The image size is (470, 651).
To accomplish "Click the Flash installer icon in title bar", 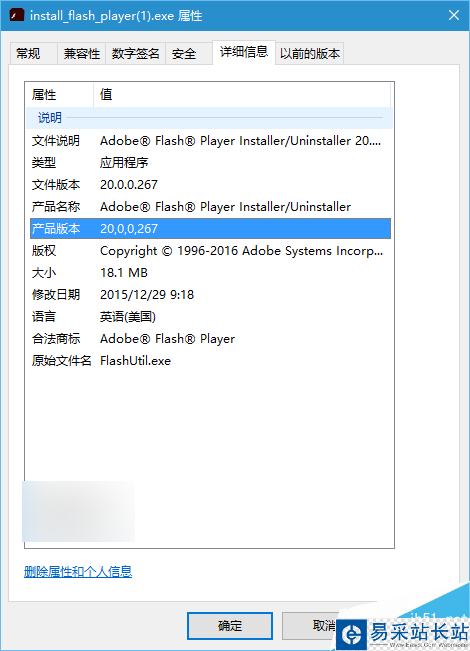I will pyautogui.click(x=17, y=15).
